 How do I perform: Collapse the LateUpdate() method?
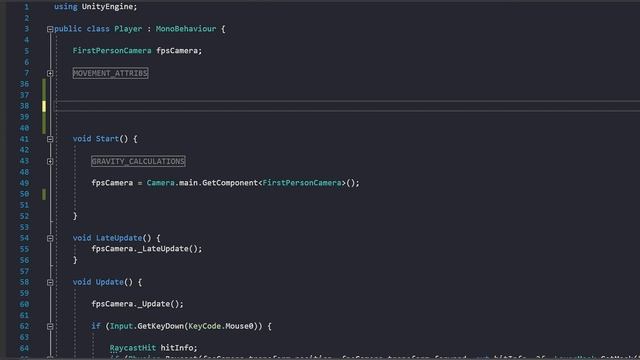pos(50,238)
